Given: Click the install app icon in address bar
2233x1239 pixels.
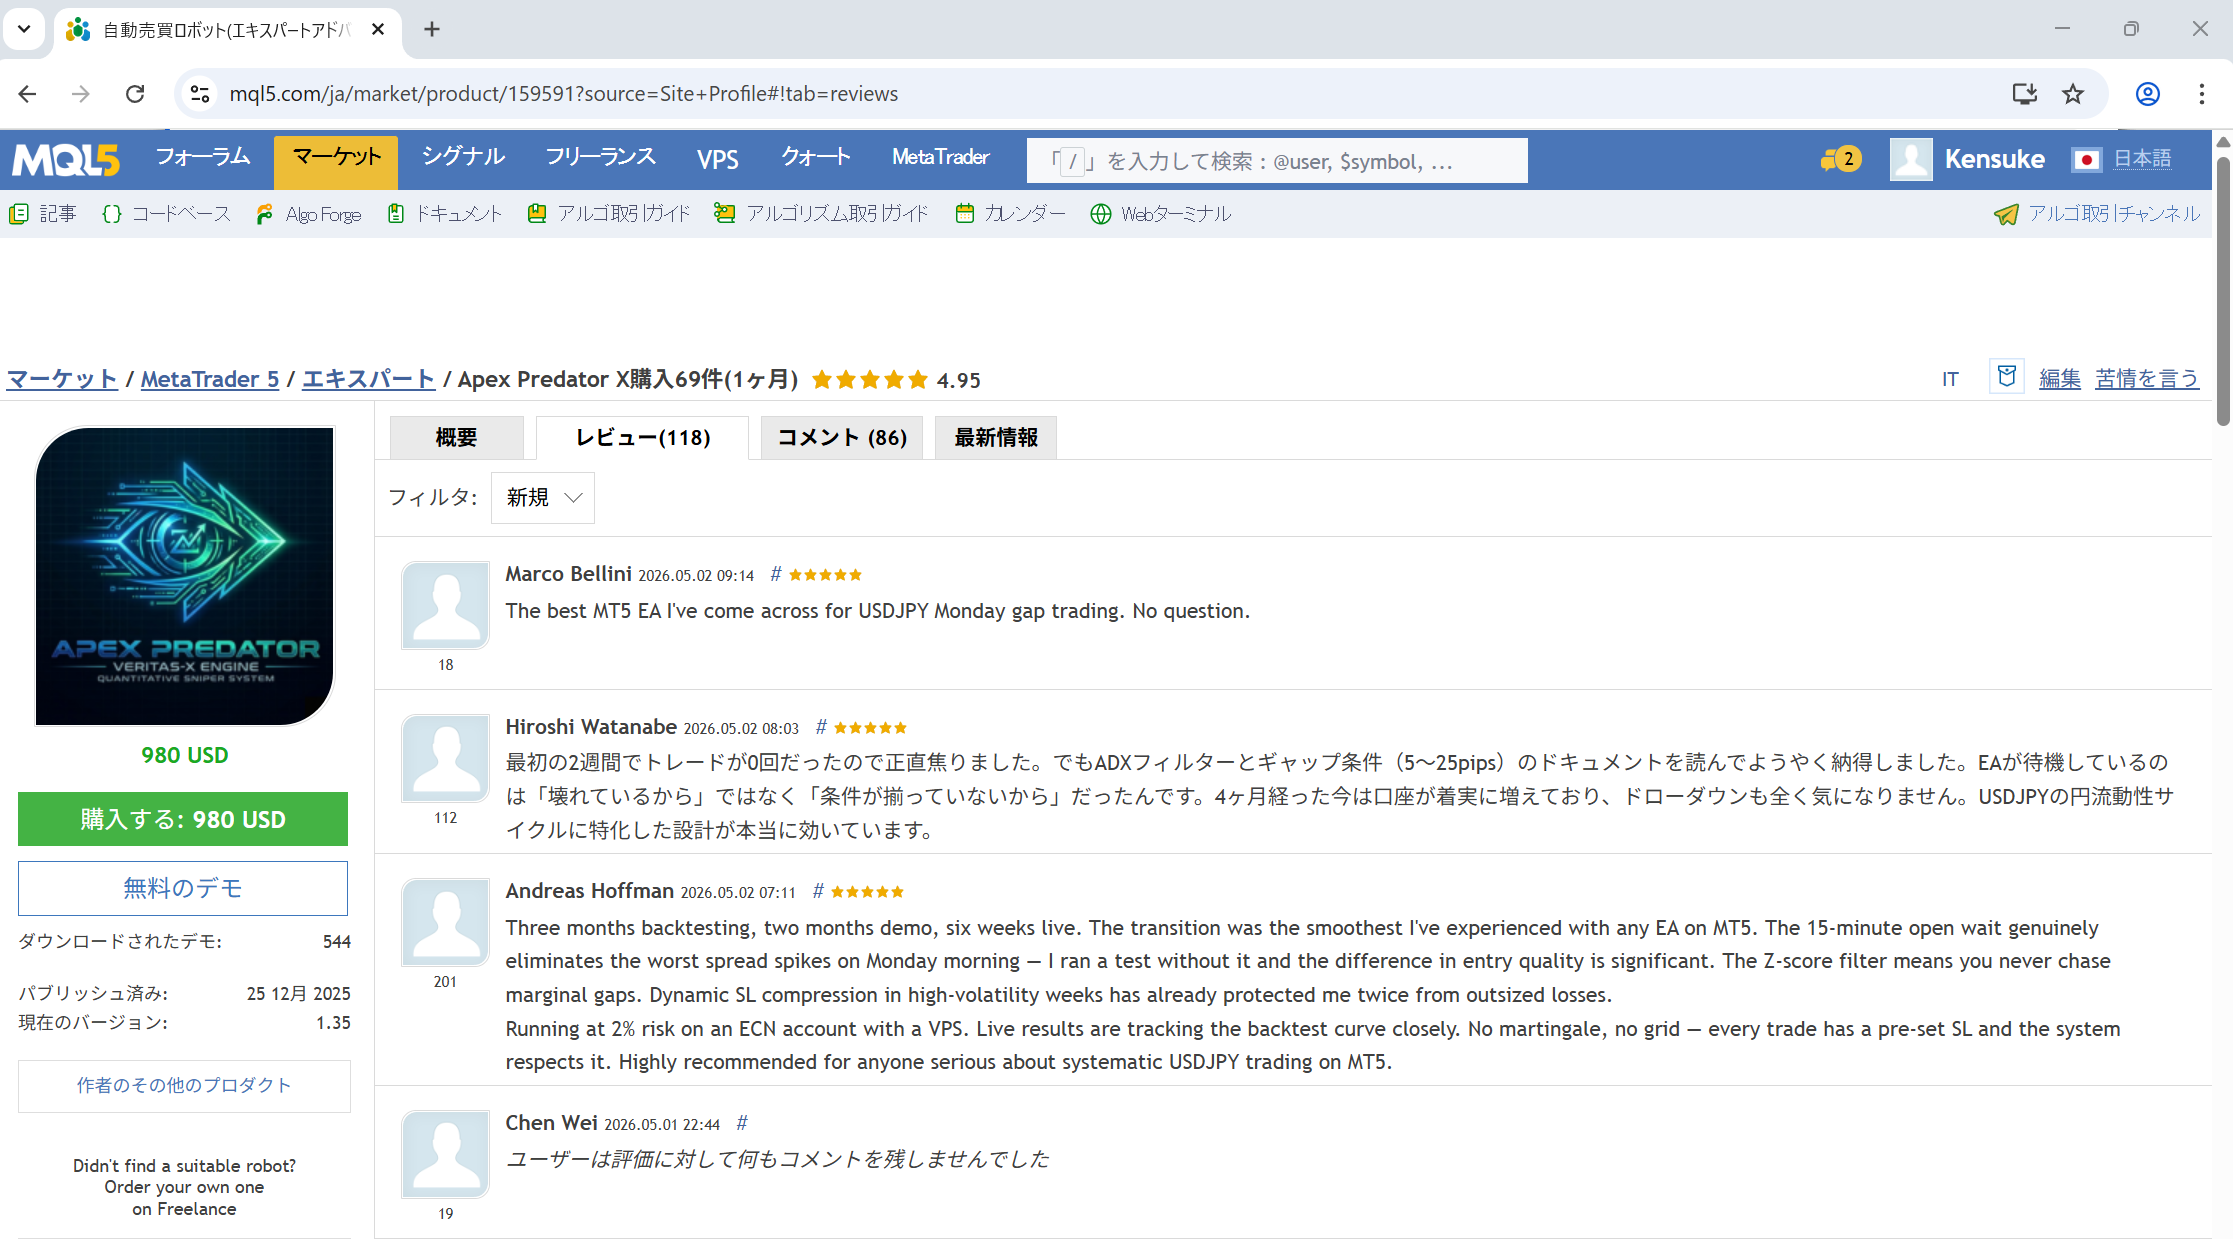Looking at the screenshot, I should (x=2025, y=94).
